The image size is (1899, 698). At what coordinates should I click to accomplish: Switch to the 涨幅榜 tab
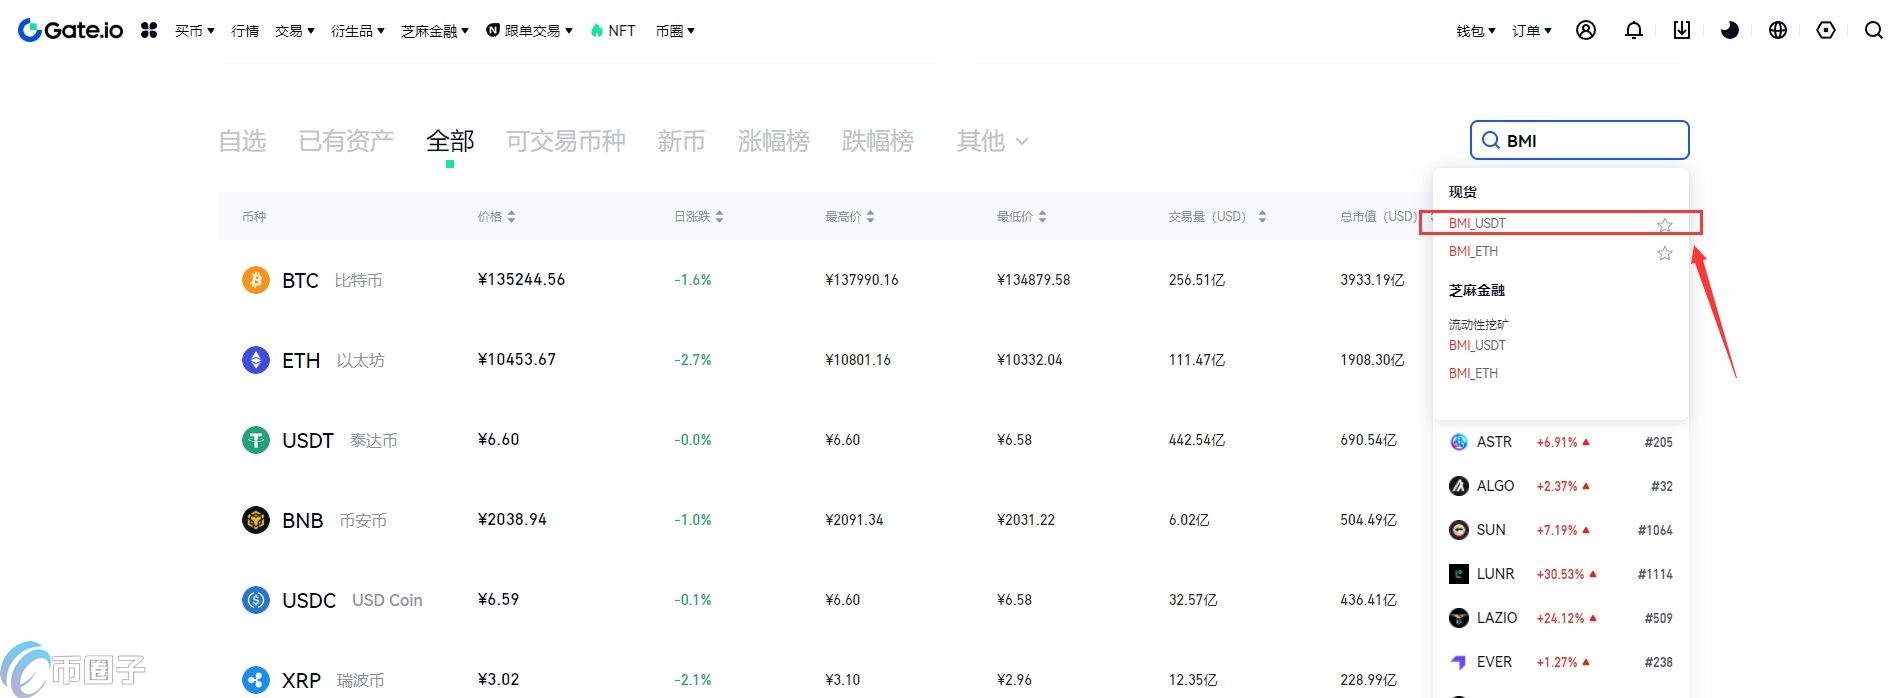point(774,141)
